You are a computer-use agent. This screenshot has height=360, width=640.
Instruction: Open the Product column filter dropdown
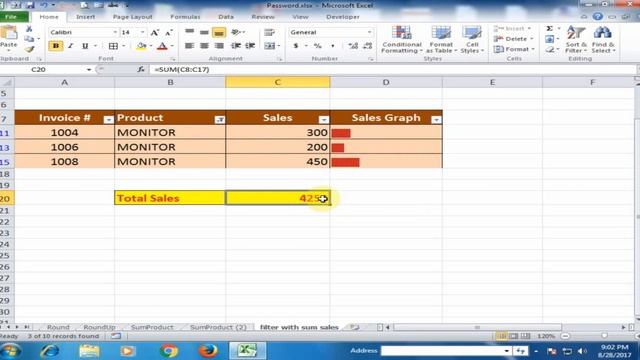[220, 120]
